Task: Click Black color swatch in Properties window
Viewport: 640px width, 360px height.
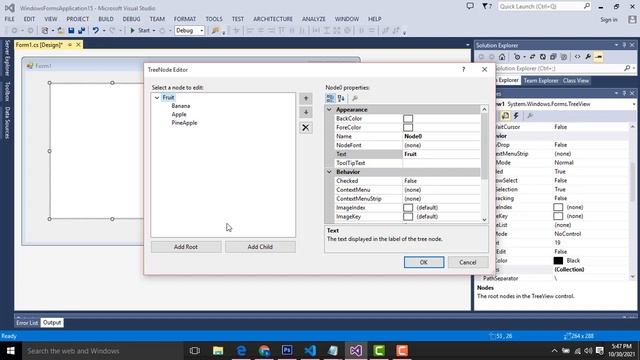Action: click(558, 260)
